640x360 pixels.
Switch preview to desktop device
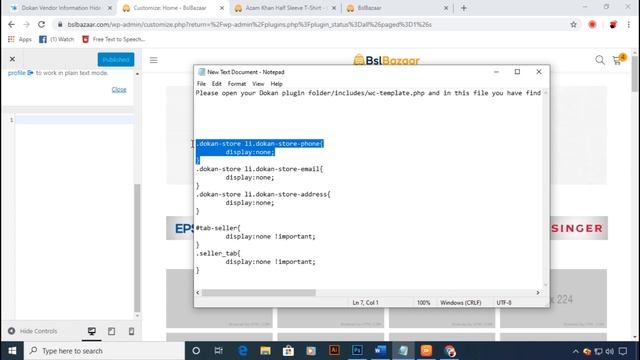[92, 331]
